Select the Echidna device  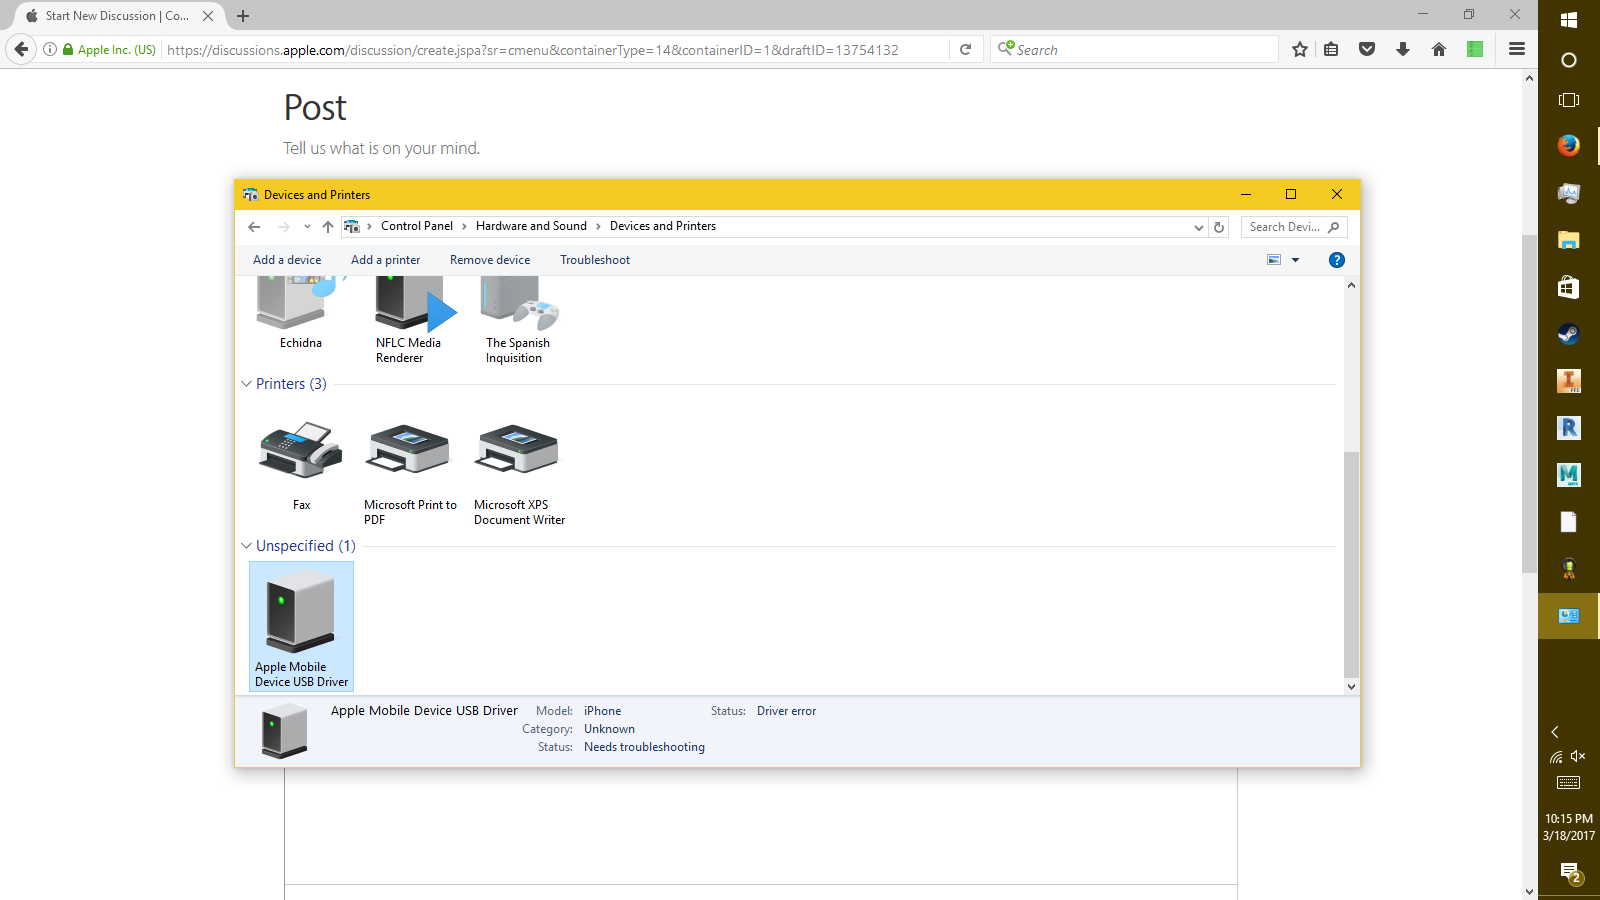300,314
